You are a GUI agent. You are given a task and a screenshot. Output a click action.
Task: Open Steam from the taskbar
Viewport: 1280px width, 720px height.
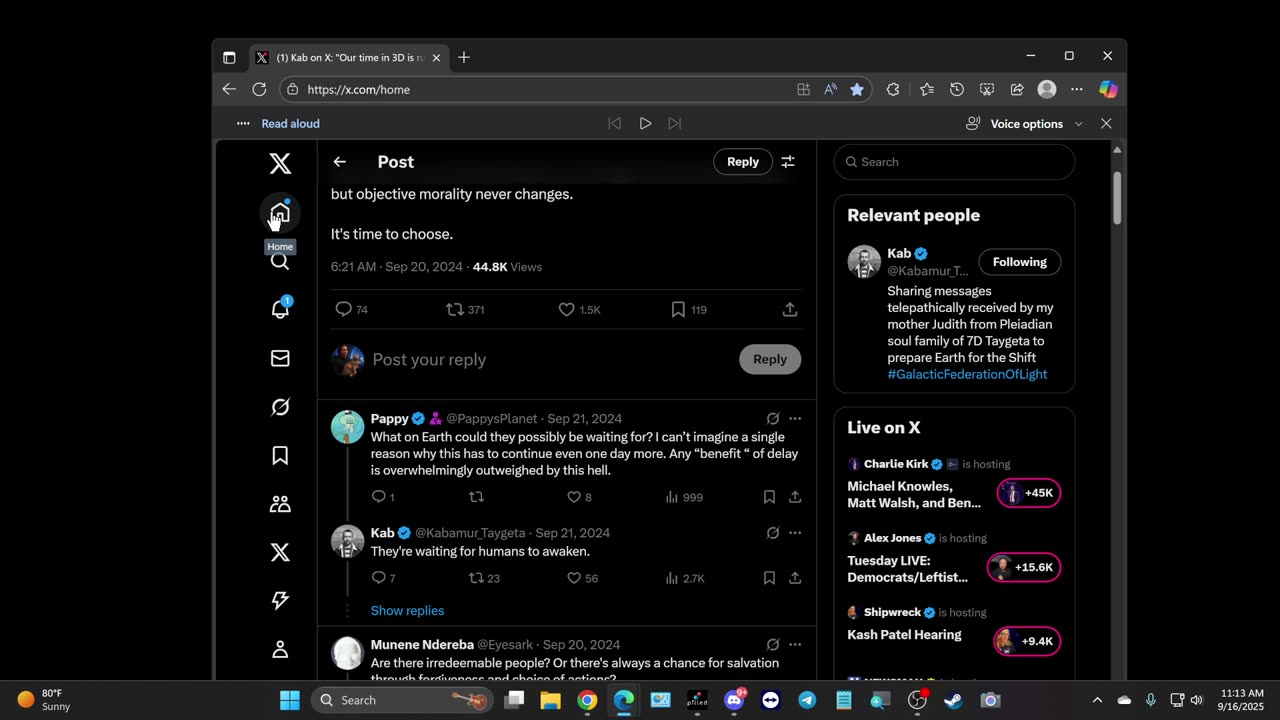point(953,700)
